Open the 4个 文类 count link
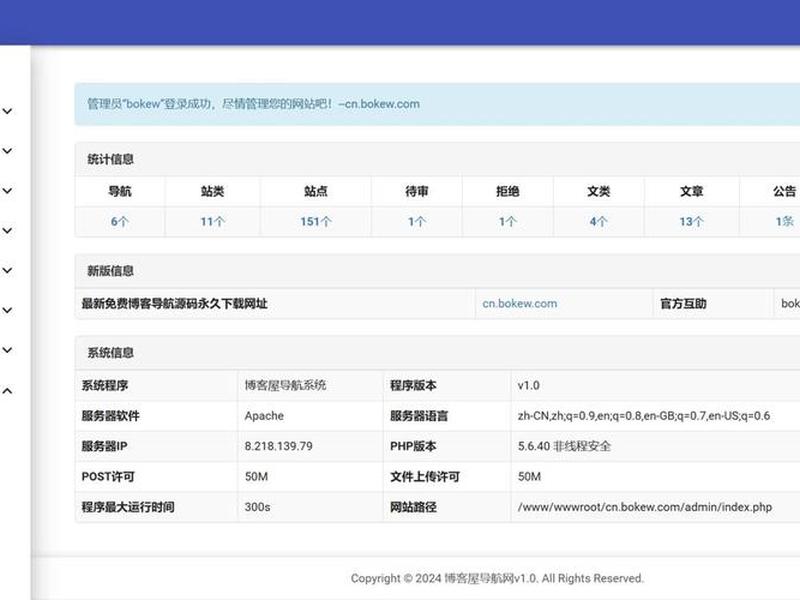Viewport: 800px width, 600px height. (x=598, y=221)
